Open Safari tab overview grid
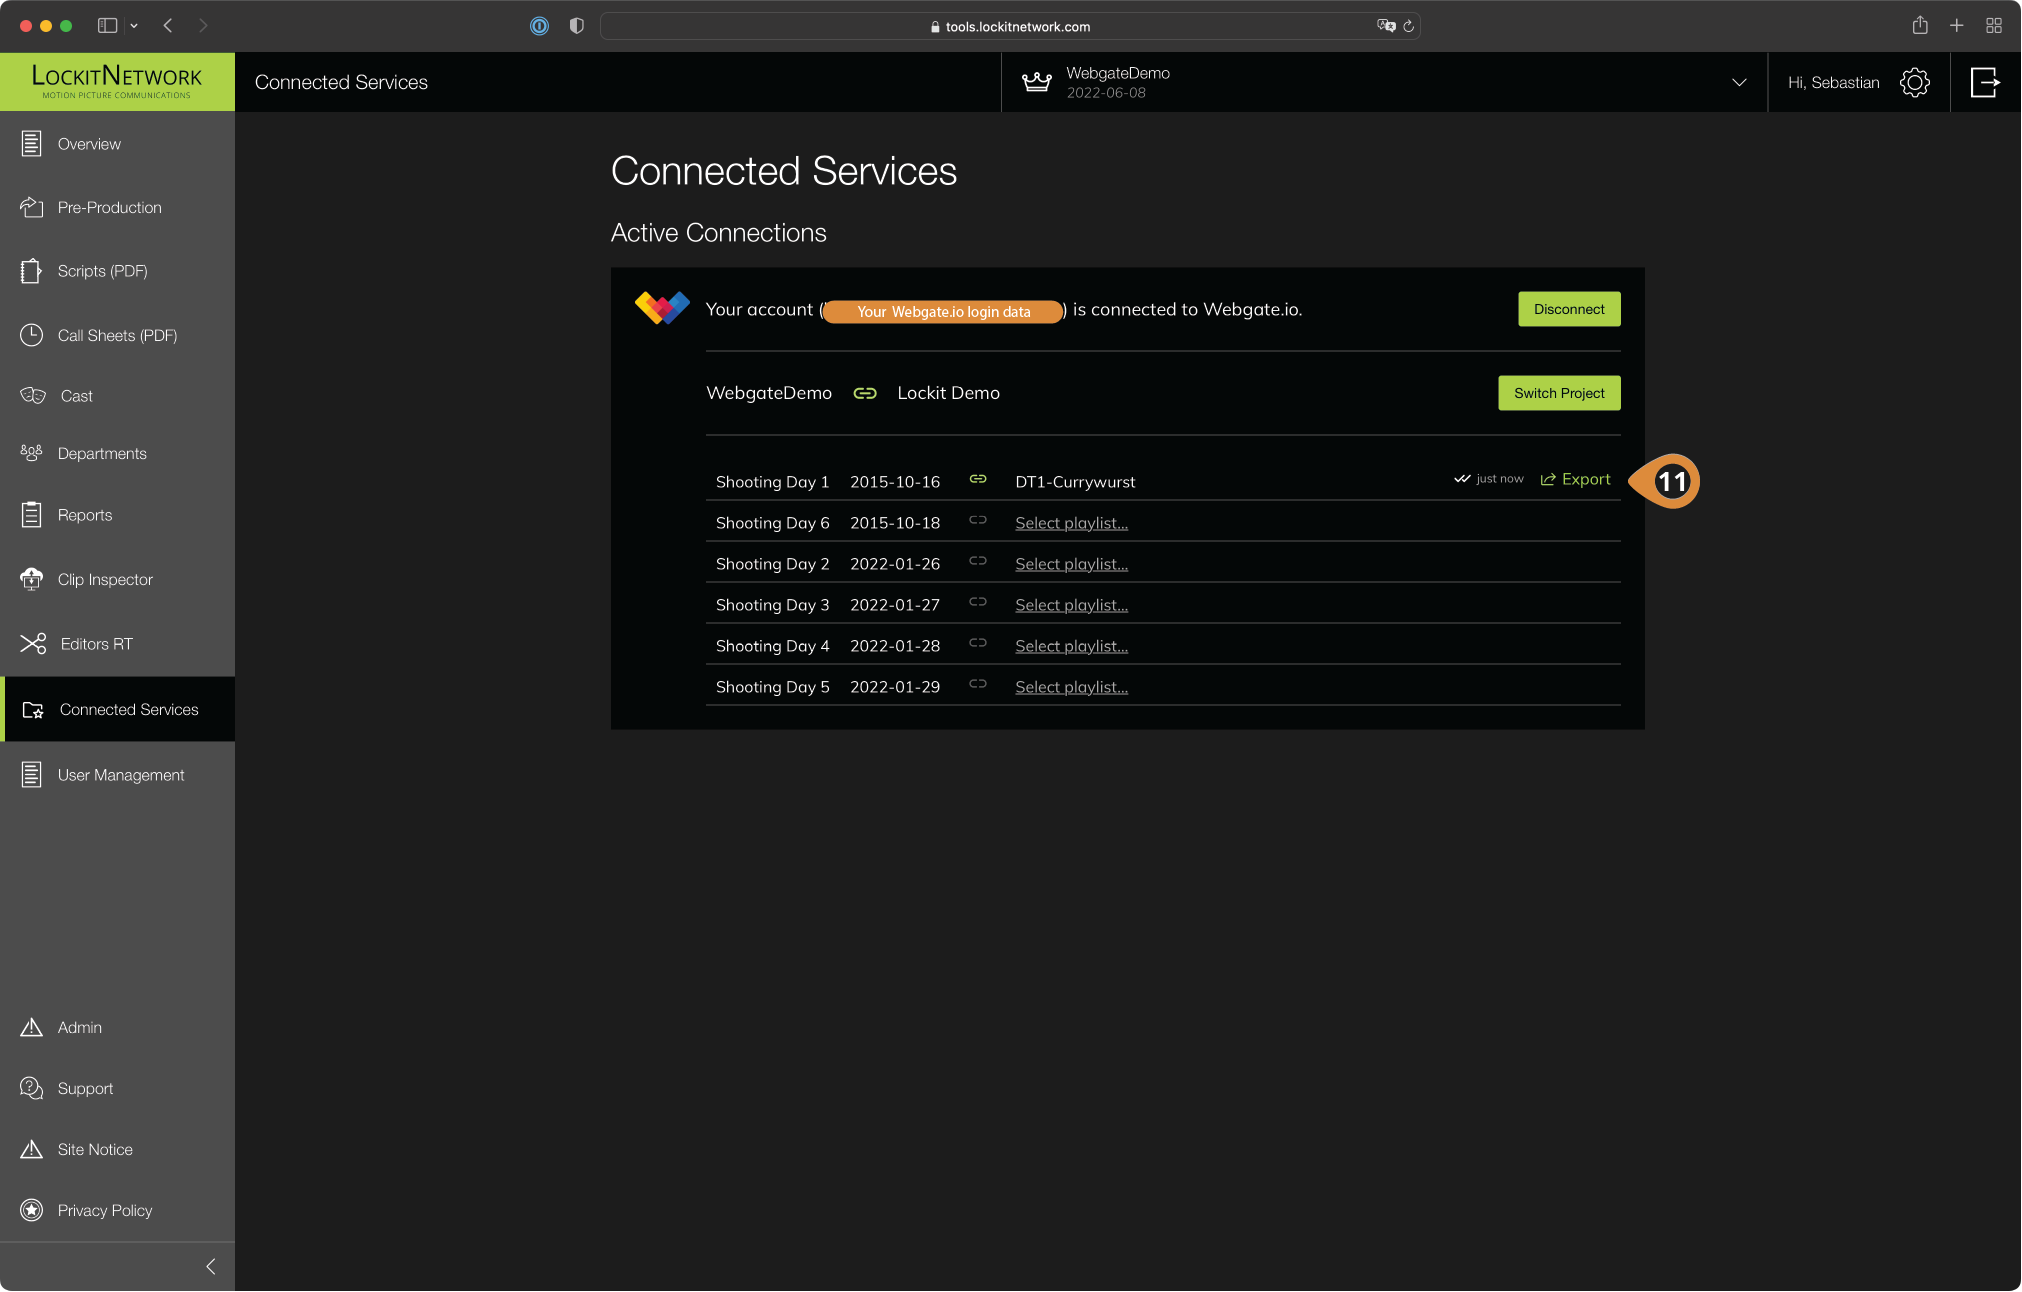Viewport: 2022px width, 1292px height. tap(1994, 26)
